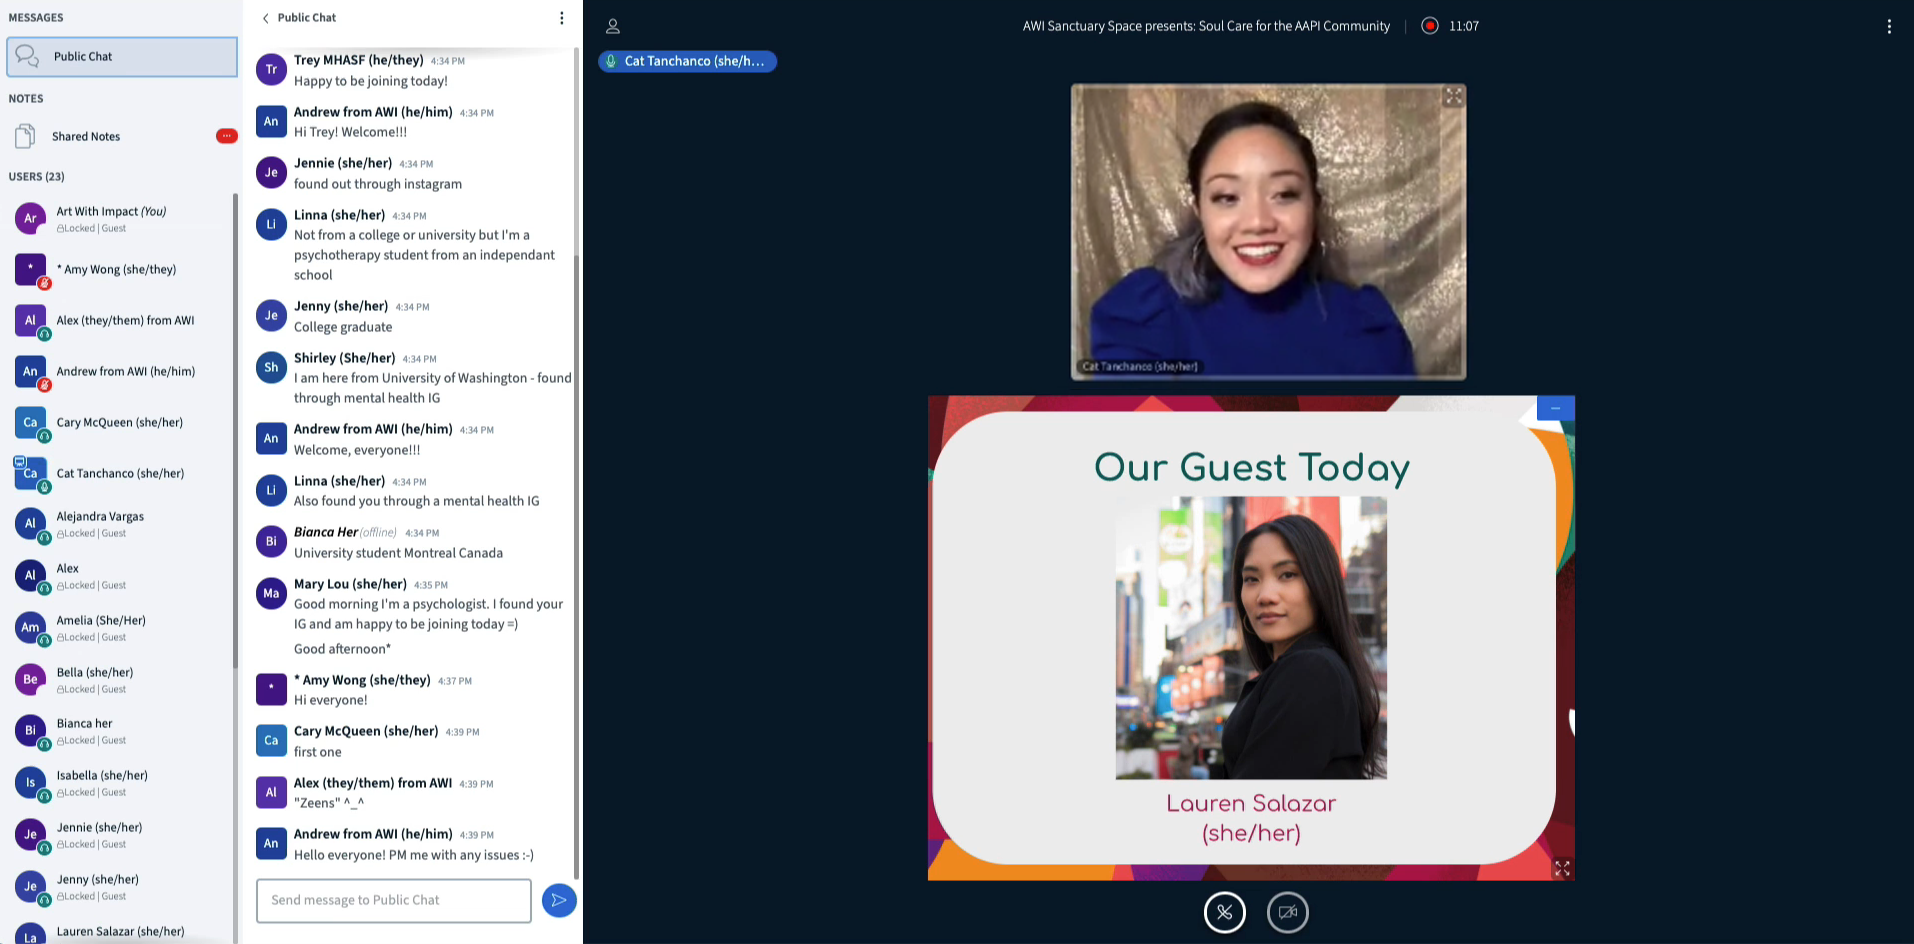Click the Lauren Salazar guest photo on slide
The image size is (1914, 944).
[1251, 638]
